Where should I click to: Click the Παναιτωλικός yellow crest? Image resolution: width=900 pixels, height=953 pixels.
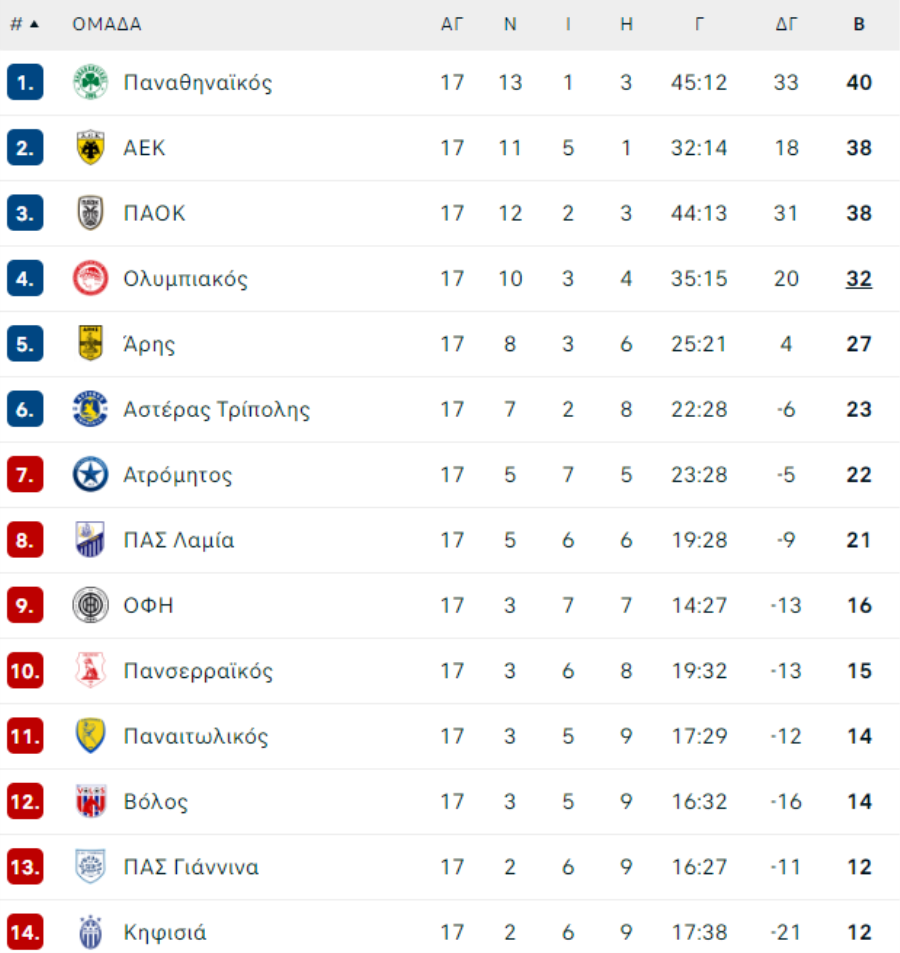[x=91, y=736]
